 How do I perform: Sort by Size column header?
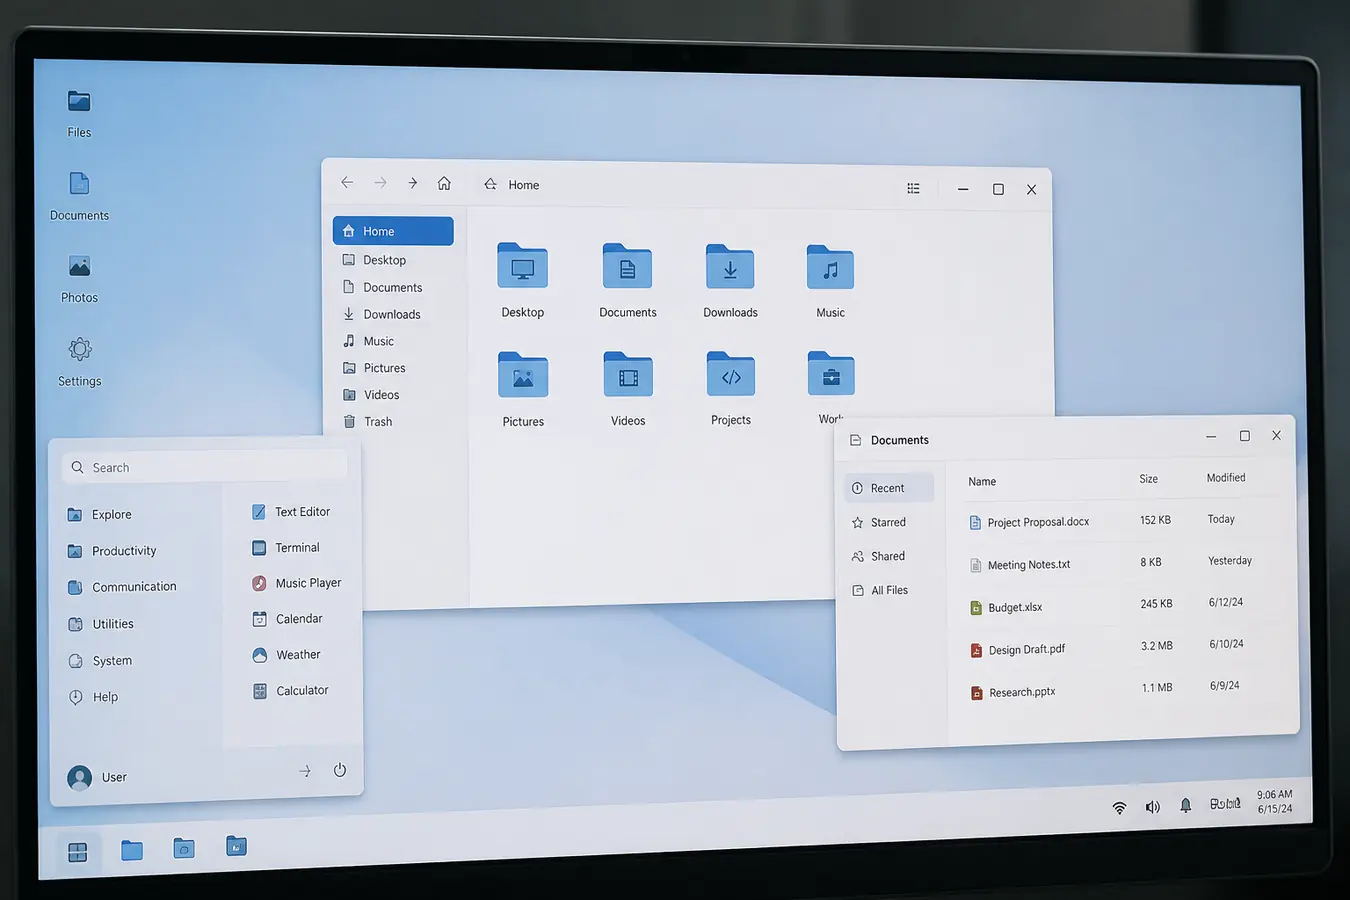pyautogui.click(x=1149, y=479)
